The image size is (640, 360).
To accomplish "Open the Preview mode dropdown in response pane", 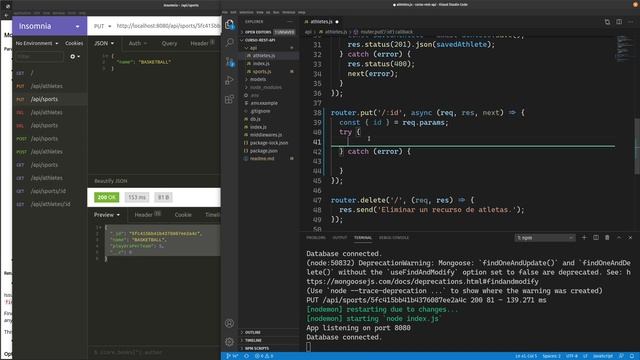I will tap(107, 215).
